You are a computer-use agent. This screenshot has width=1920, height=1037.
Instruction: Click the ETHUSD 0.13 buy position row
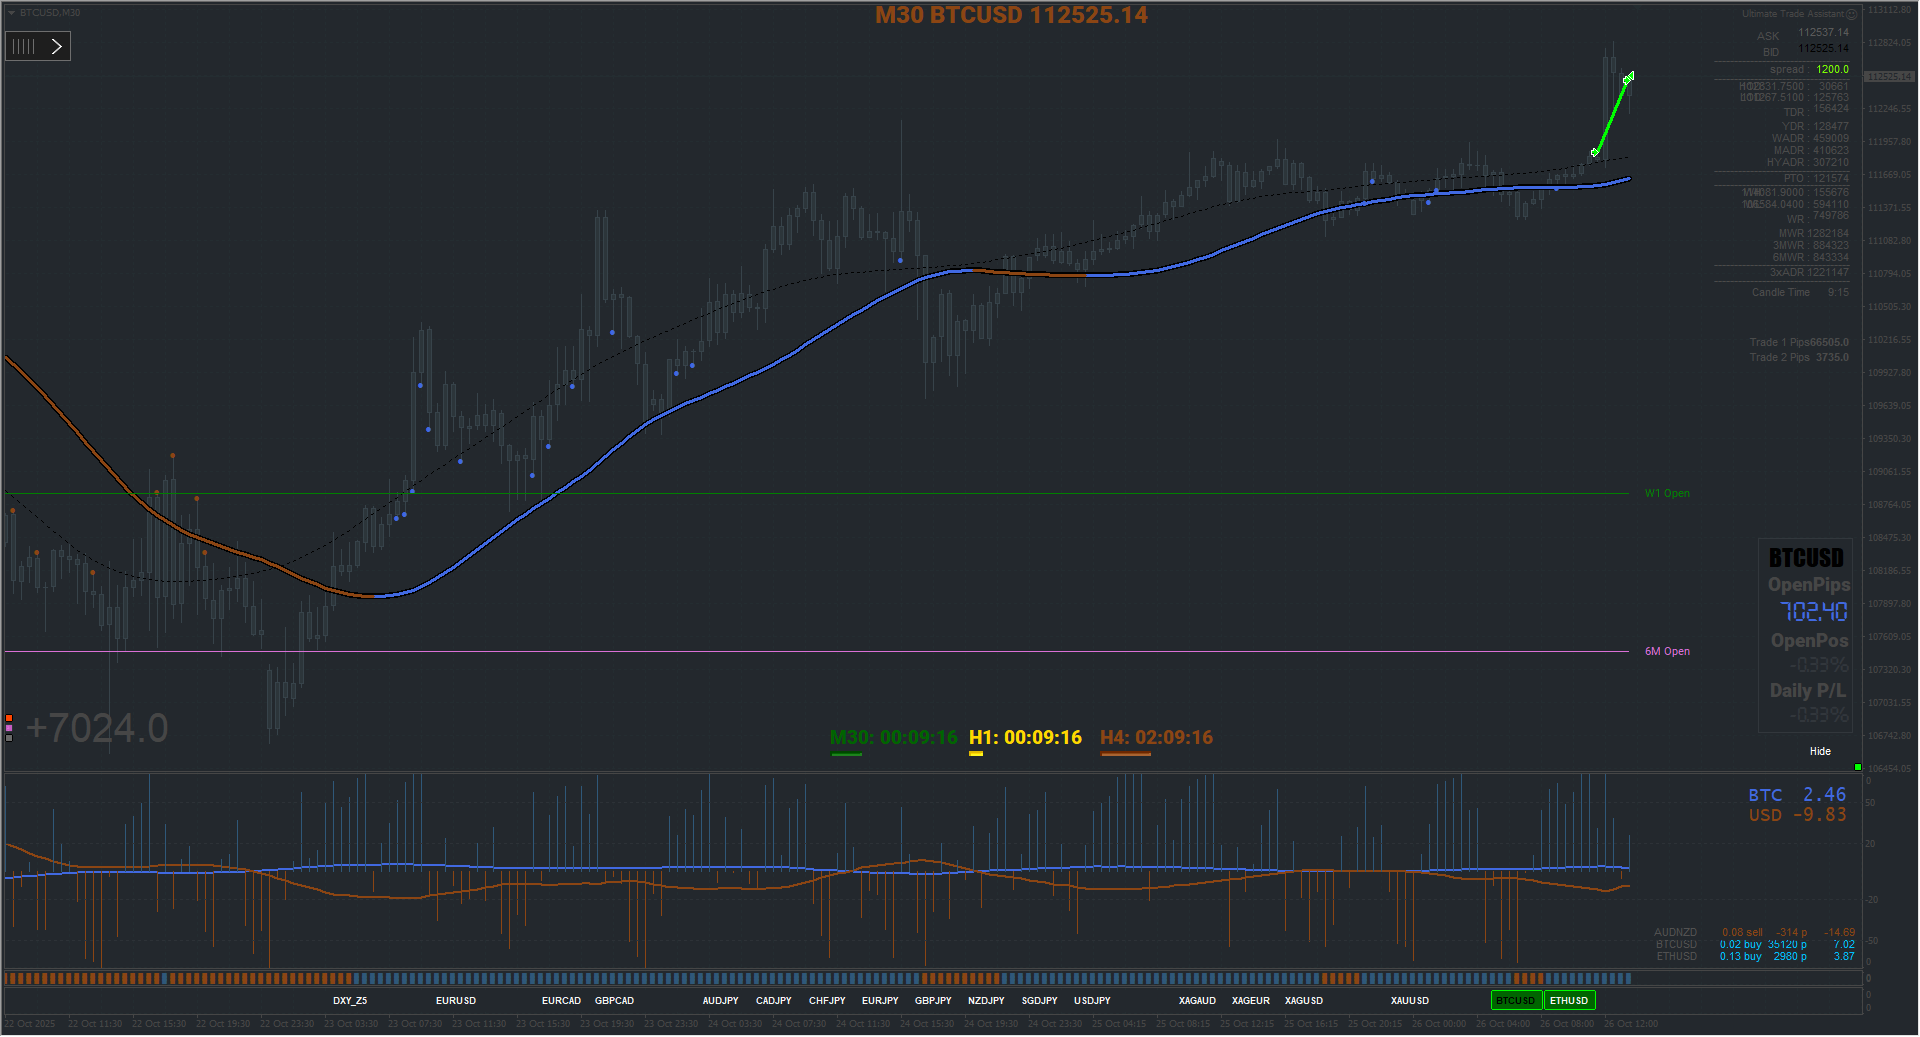click(1754, 956)
